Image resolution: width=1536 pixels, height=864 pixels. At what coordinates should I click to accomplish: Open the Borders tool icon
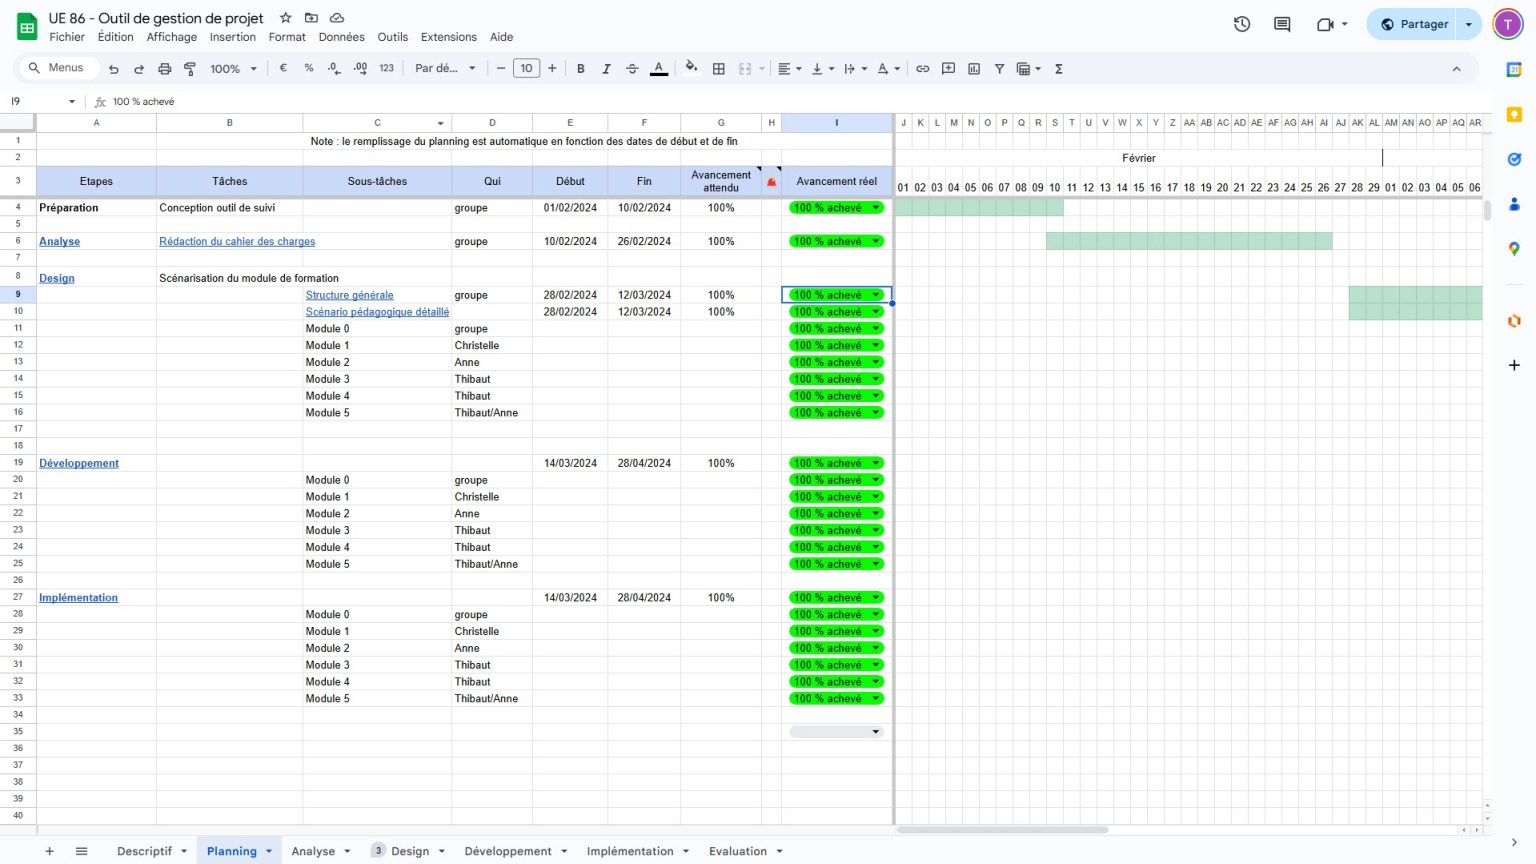pos(718,69)
